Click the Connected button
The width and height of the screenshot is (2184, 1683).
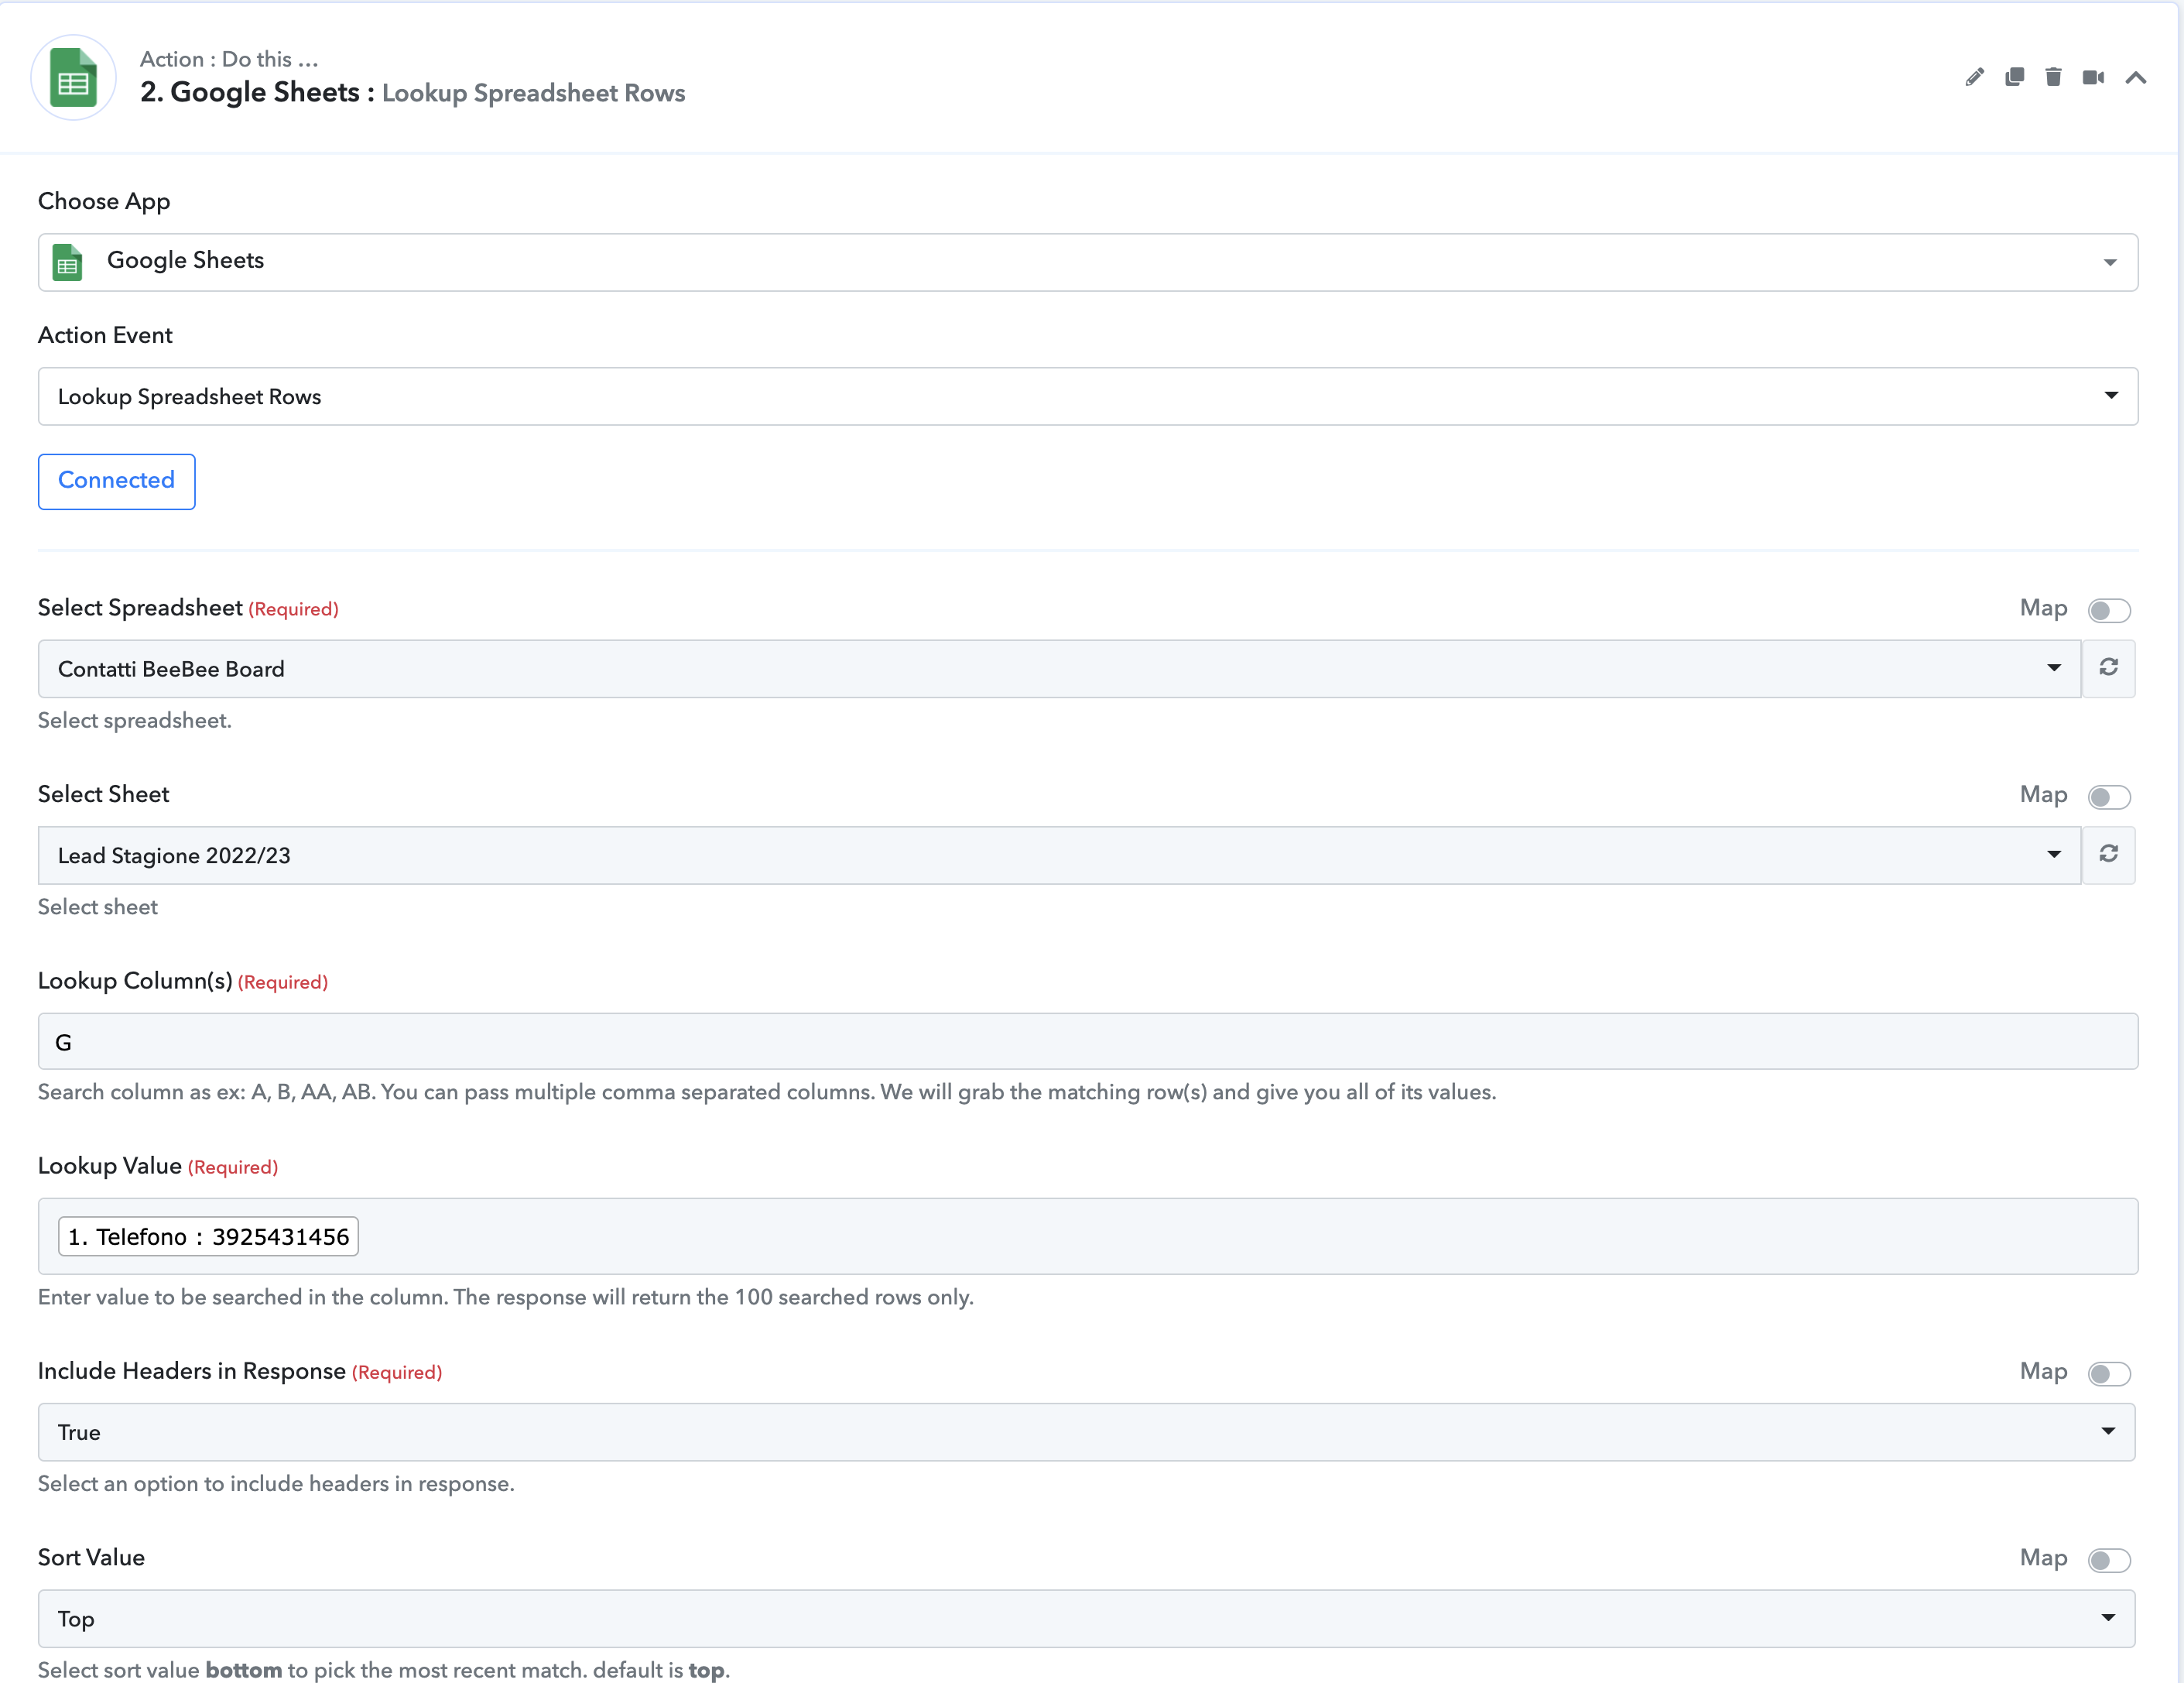tap(116, 481)
